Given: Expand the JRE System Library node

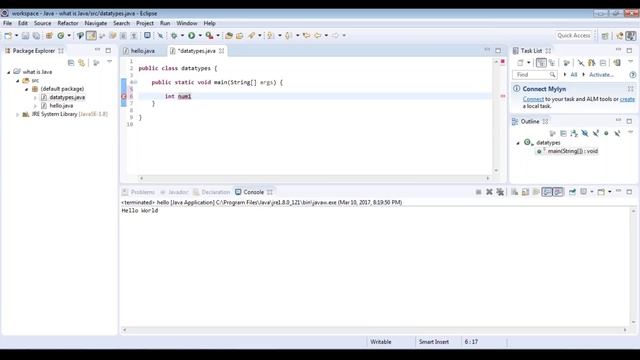Looking at the screenshot, I should pyautogui.click(x=18, y=115).
